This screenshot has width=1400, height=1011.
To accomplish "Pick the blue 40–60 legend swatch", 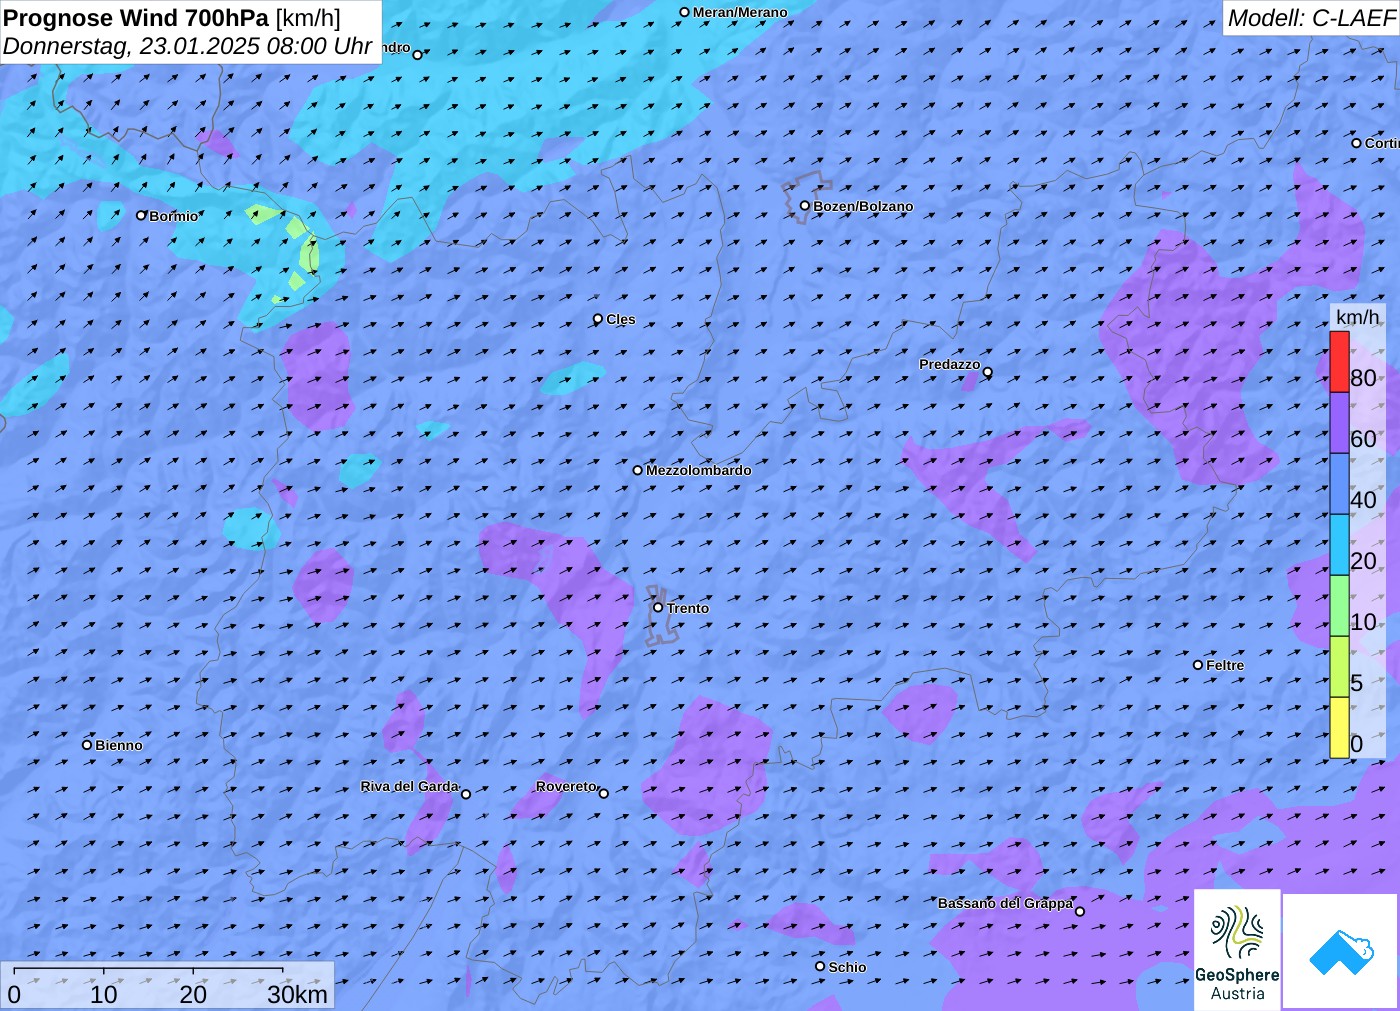I will (x=1339, y=484).
